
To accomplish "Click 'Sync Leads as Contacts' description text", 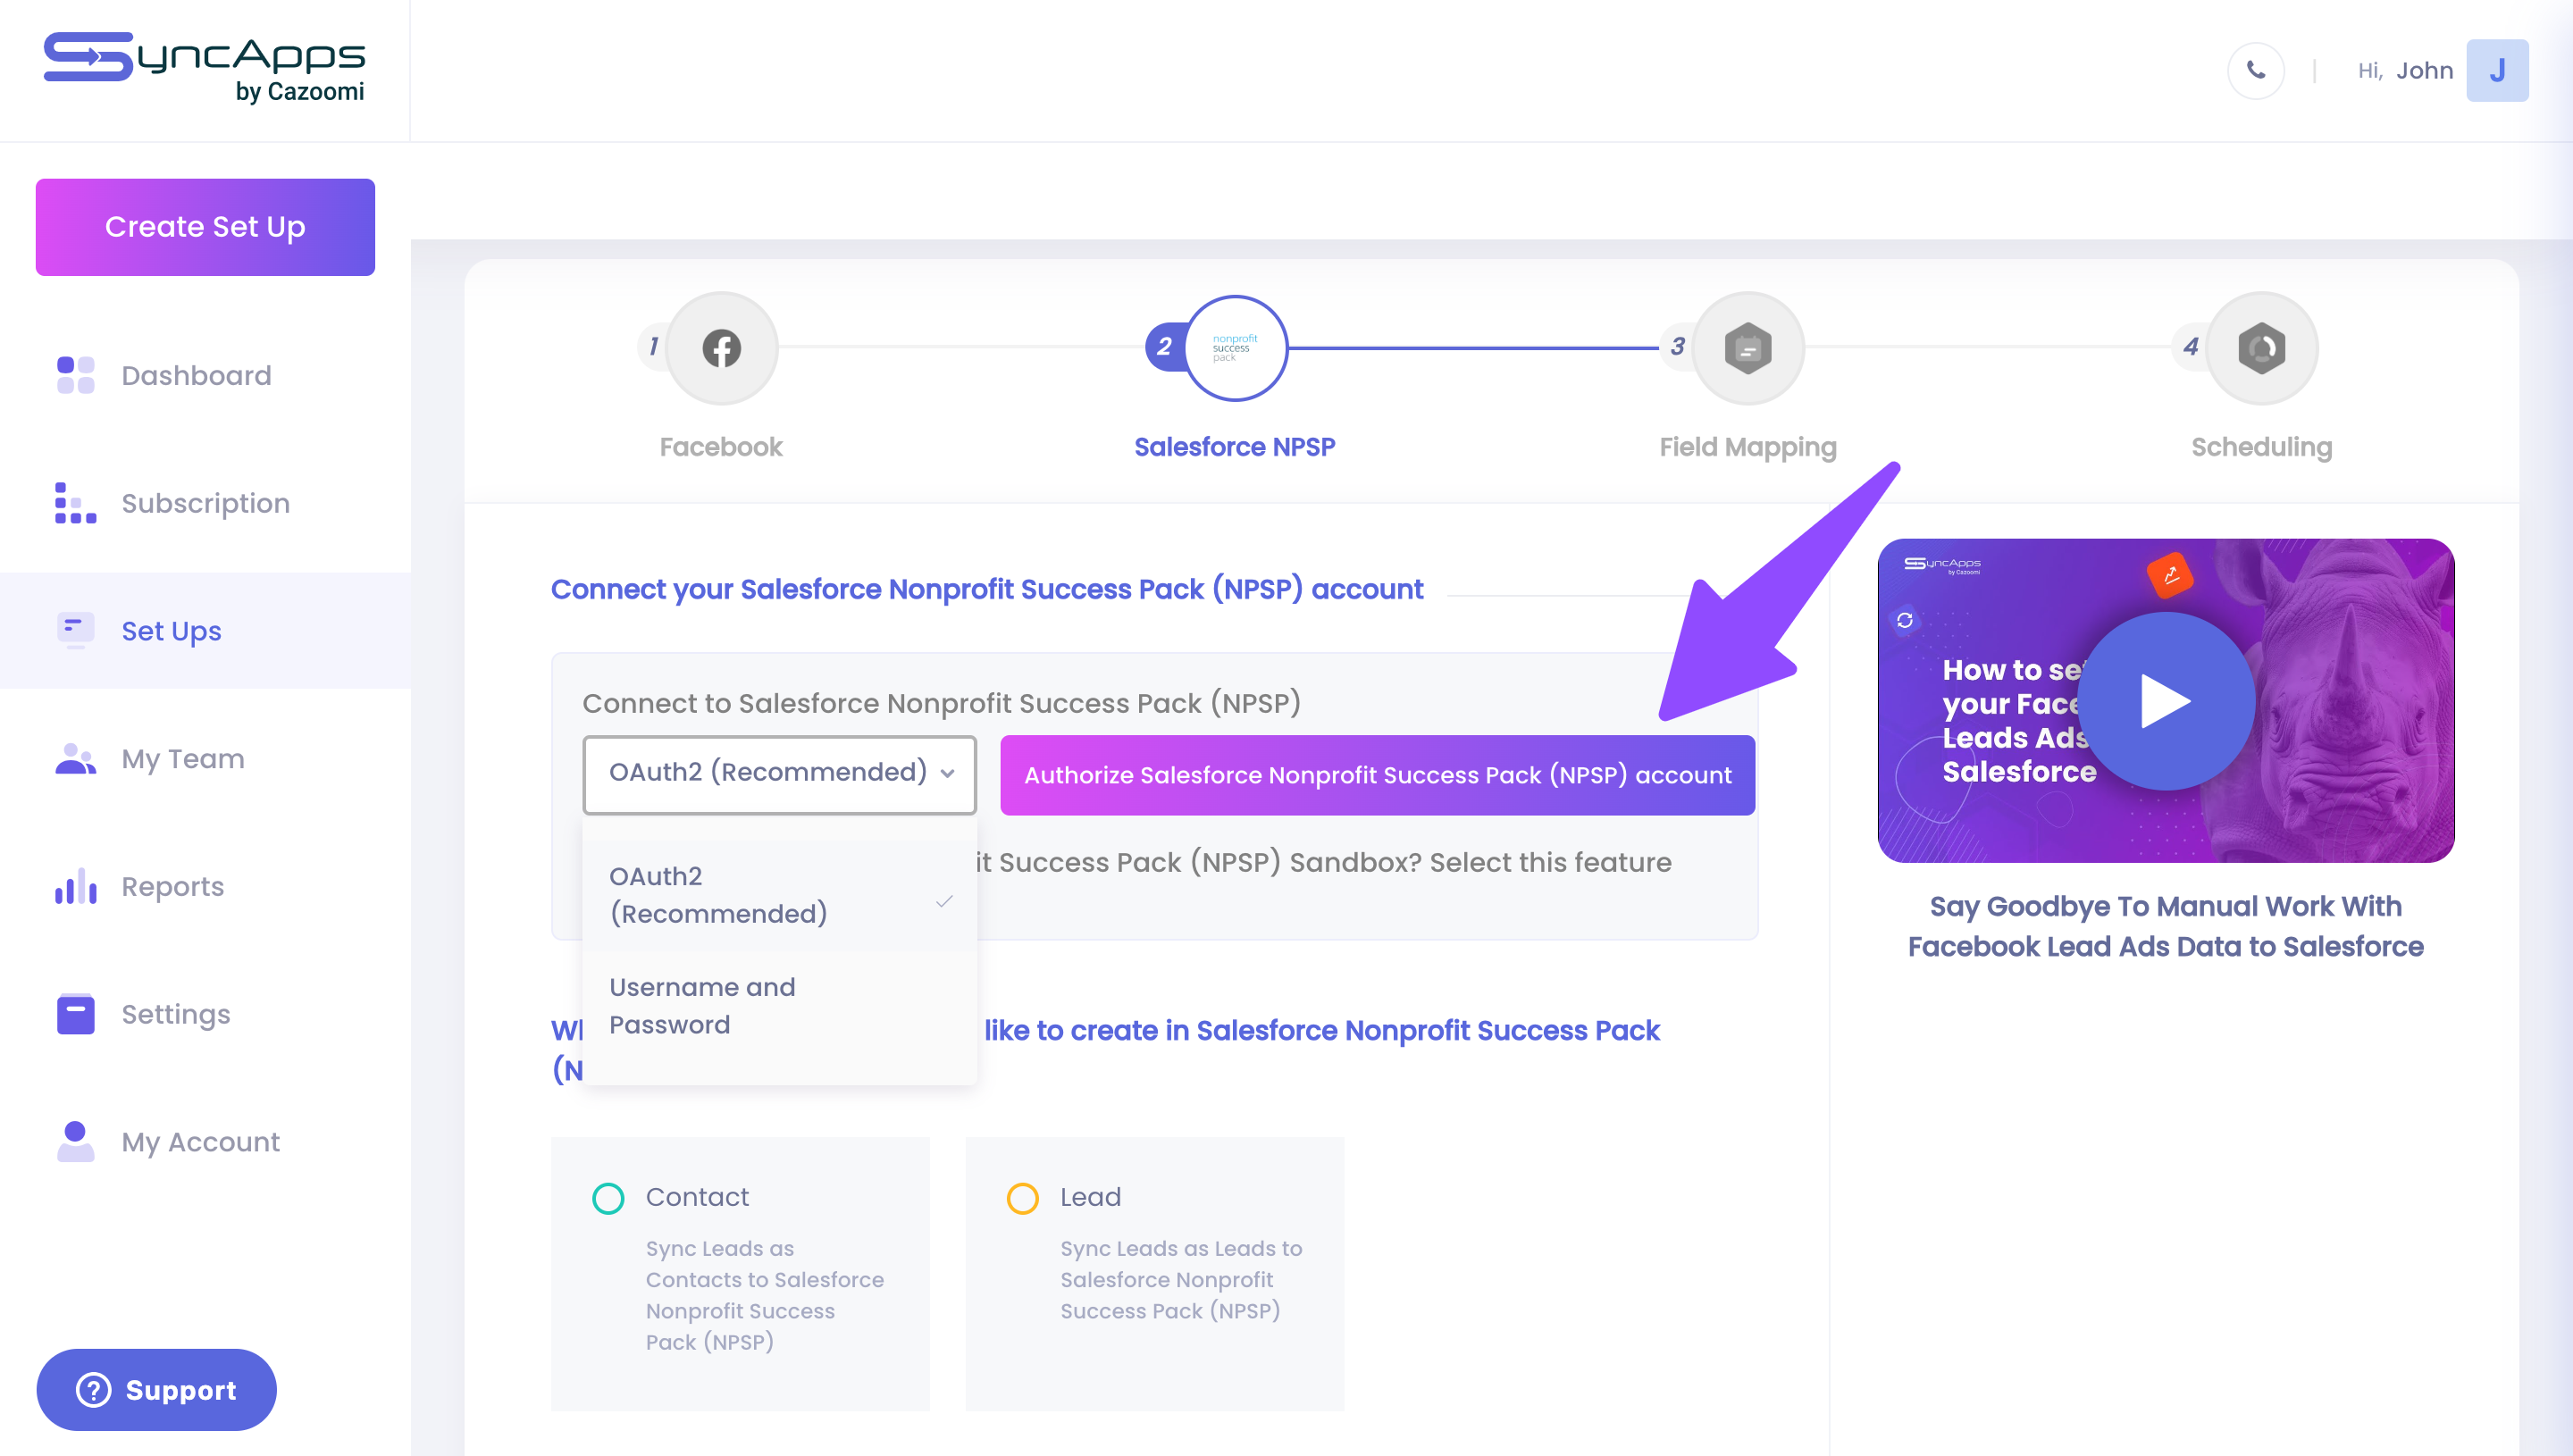I will [x=764, y=1295].
